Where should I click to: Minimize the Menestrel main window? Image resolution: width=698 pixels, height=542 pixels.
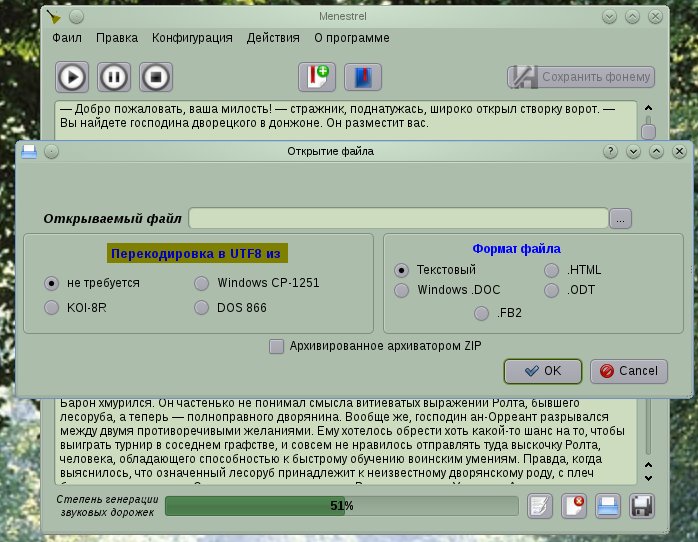[609, 17]
